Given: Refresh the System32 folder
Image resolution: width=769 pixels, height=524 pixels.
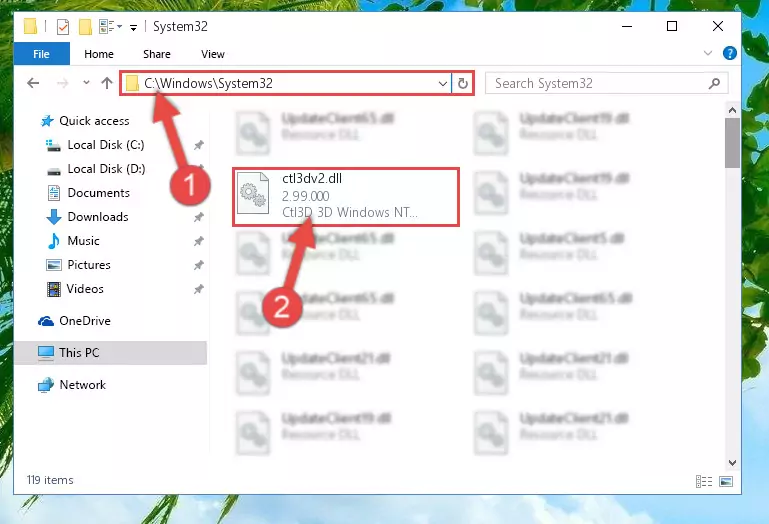Looking at the screenshot, I should click(x=462, y=83).
